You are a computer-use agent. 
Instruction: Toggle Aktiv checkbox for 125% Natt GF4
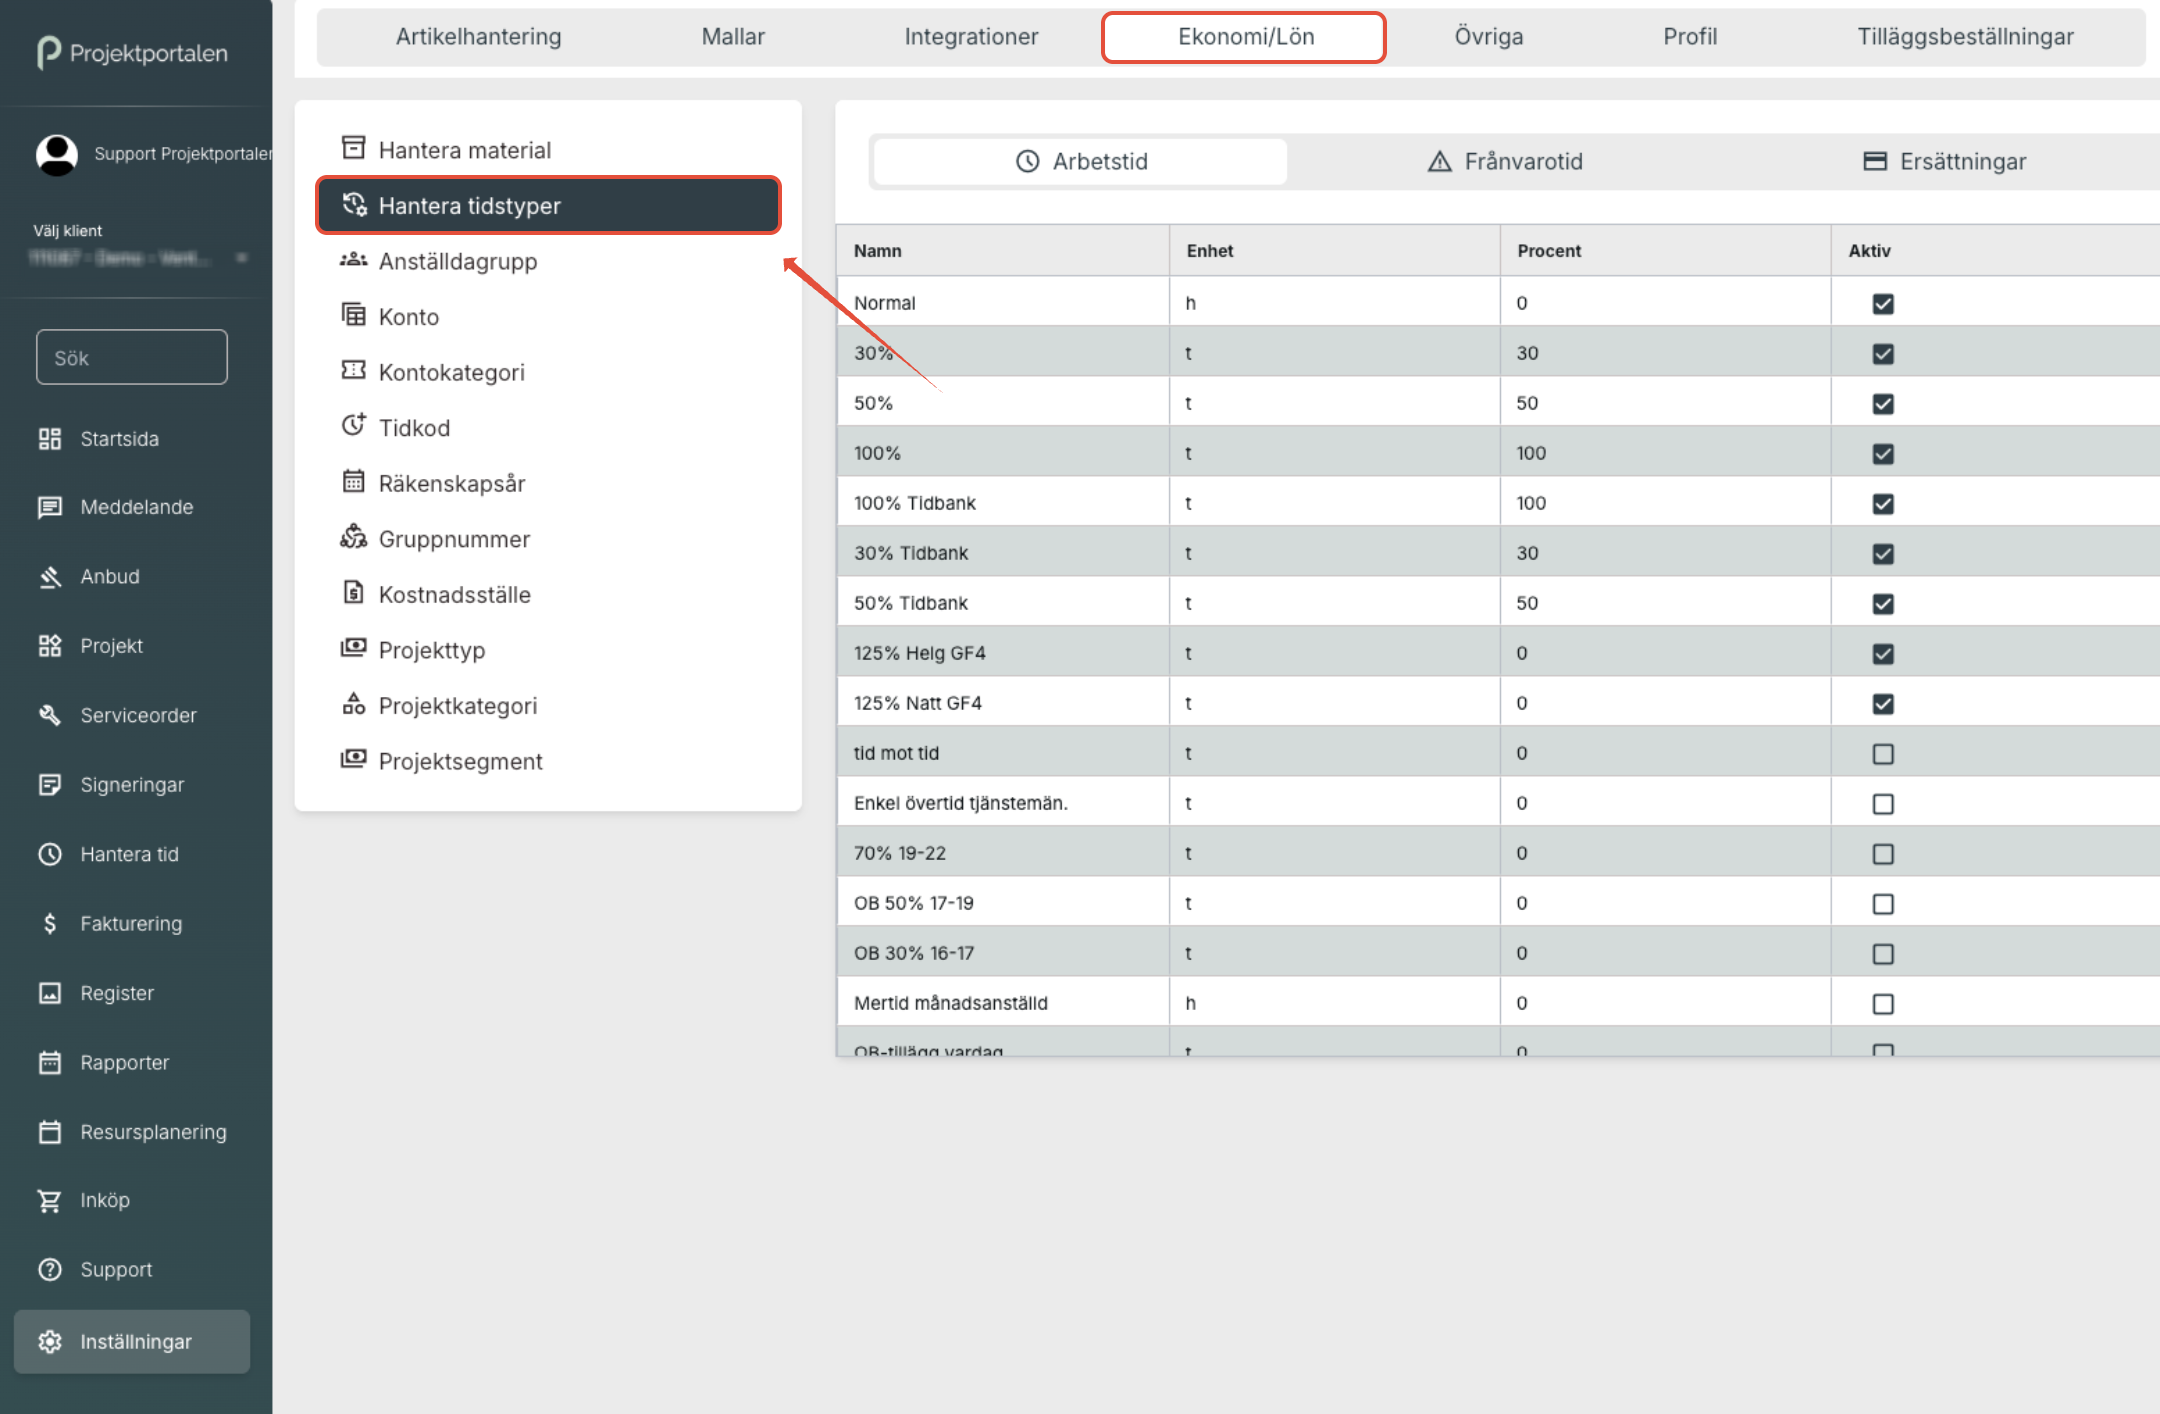click(x=1882, y=703)
